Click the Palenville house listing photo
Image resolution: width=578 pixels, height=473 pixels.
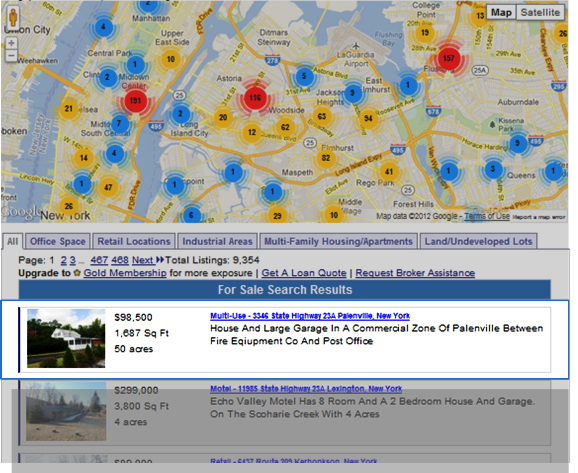(x=66, y=338)
